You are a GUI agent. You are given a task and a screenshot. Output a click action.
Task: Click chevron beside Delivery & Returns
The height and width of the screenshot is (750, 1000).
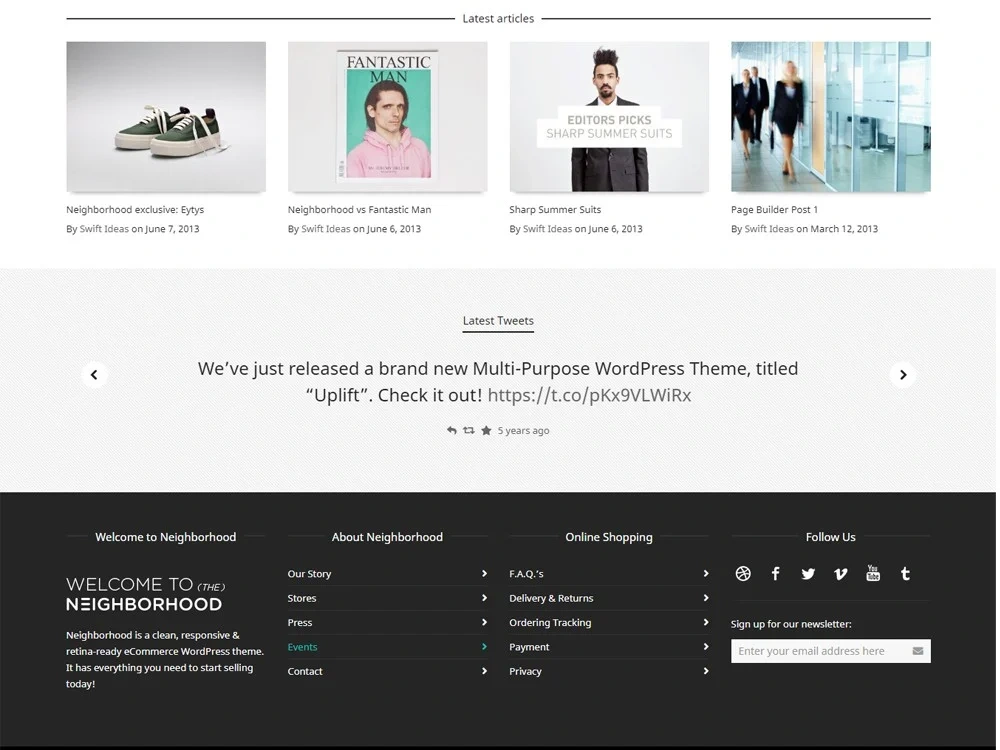[705, 598]
